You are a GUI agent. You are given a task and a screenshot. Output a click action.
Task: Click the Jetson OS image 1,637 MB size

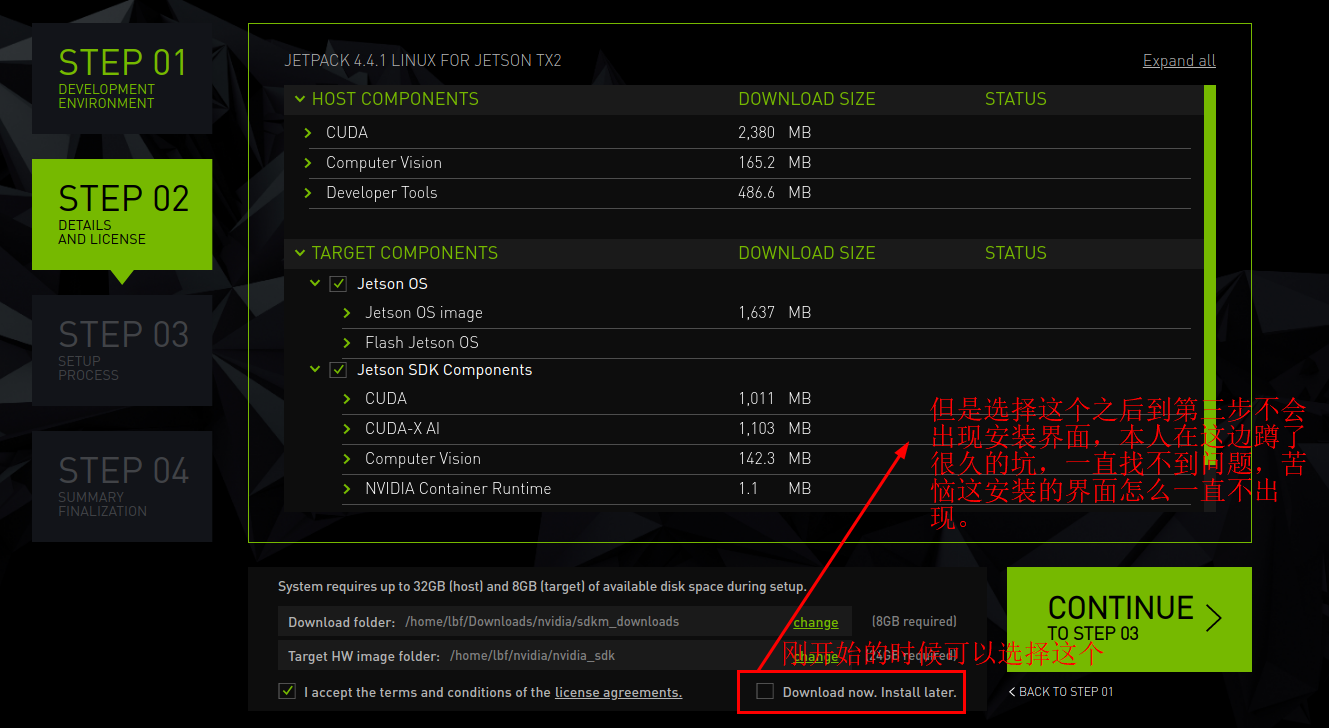(x=774, y=313)
